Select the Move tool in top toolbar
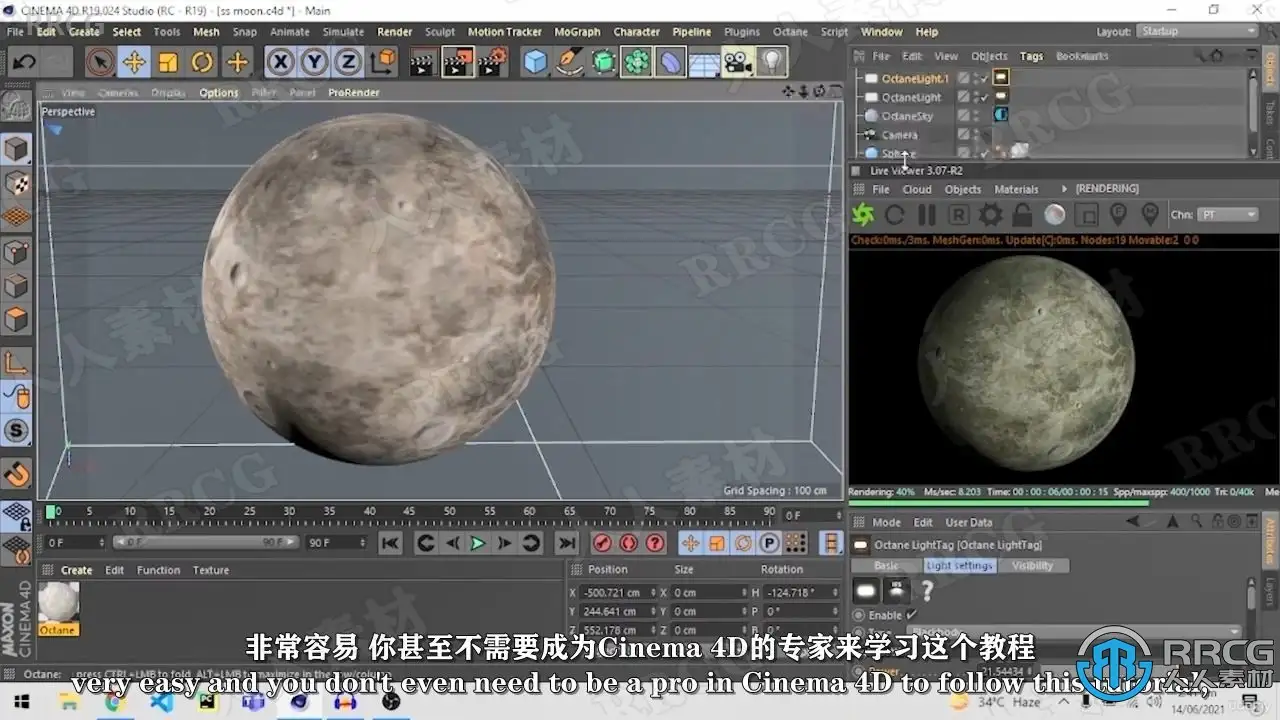1280x720 pixels. (133, 62)
